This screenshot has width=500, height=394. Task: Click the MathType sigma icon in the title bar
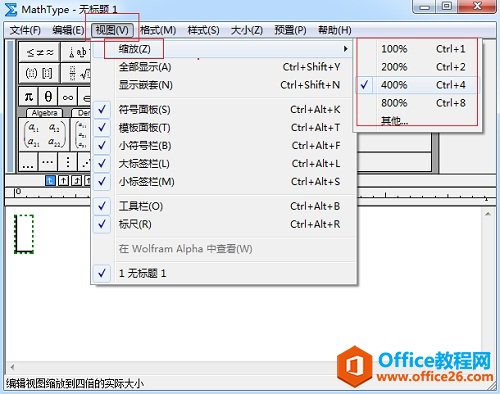[x=11, y=9]
